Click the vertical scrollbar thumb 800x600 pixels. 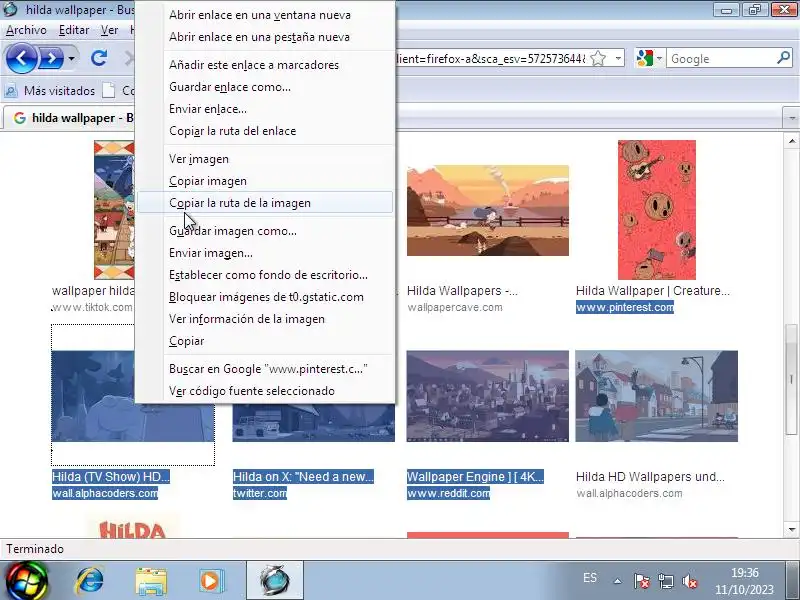[x=791, y=380]
